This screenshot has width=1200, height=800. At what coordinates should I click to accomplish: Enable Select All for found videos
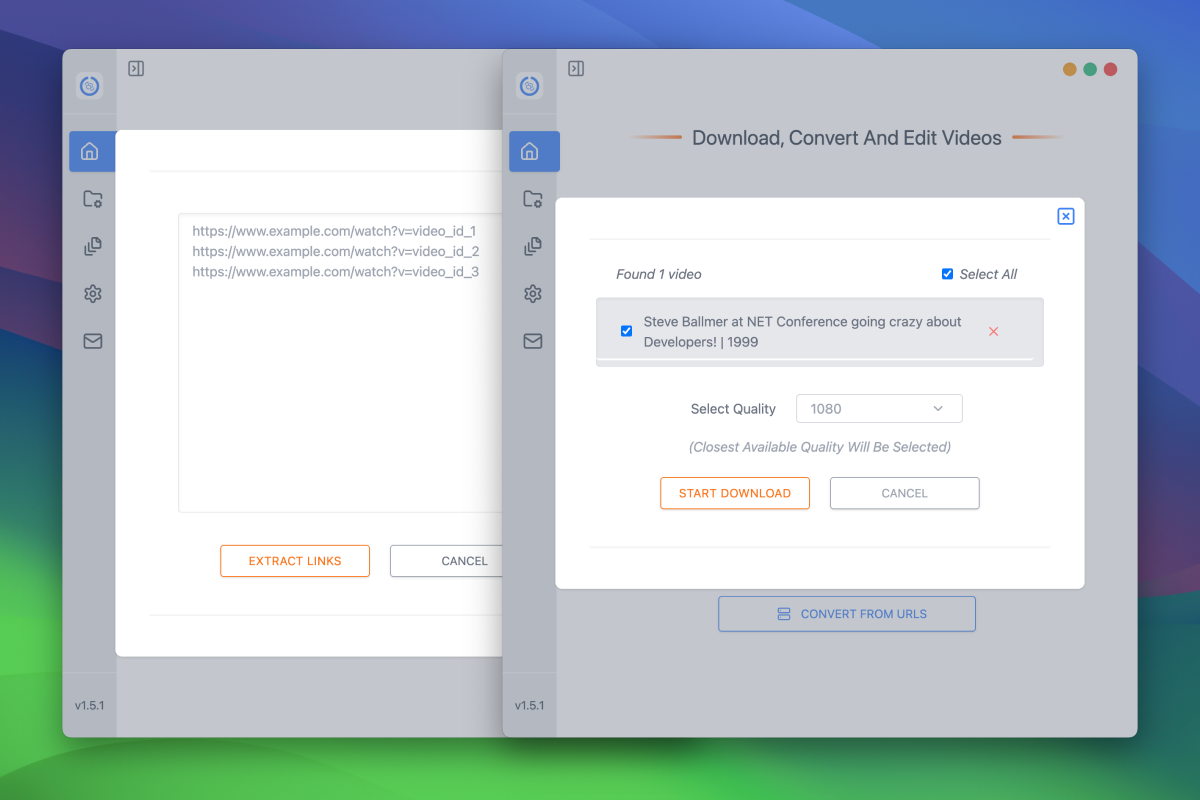pyautogui.click(x=947, y=273)
